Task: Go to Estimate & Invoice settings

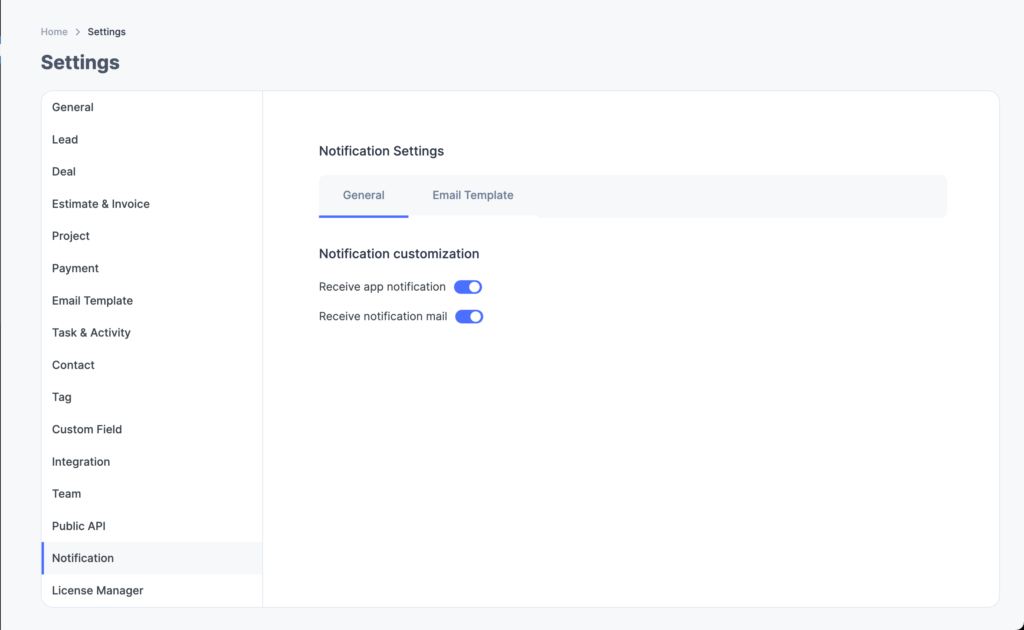Action: [x=100, y=203]
